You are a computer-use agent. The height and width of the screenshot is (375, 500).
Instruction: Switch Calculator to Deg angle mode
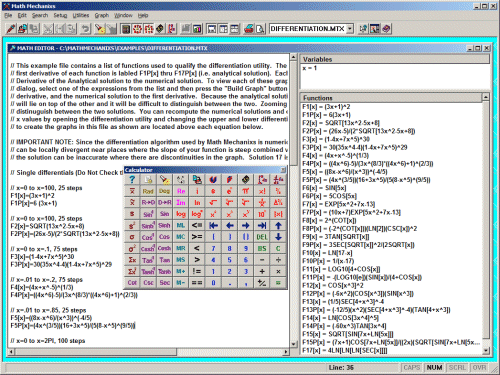pyautogui.click(x=164, y=191)
